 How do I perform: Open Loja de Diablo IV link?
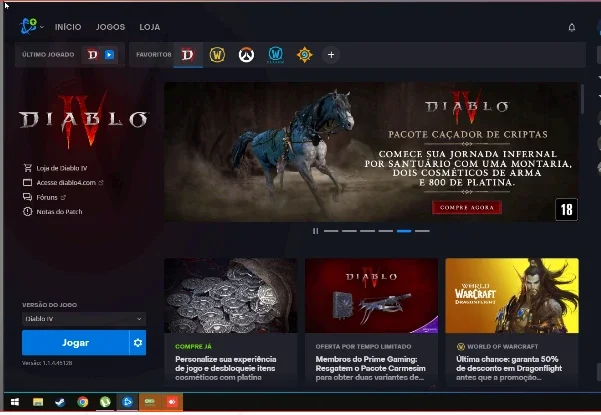coord(62,168)
